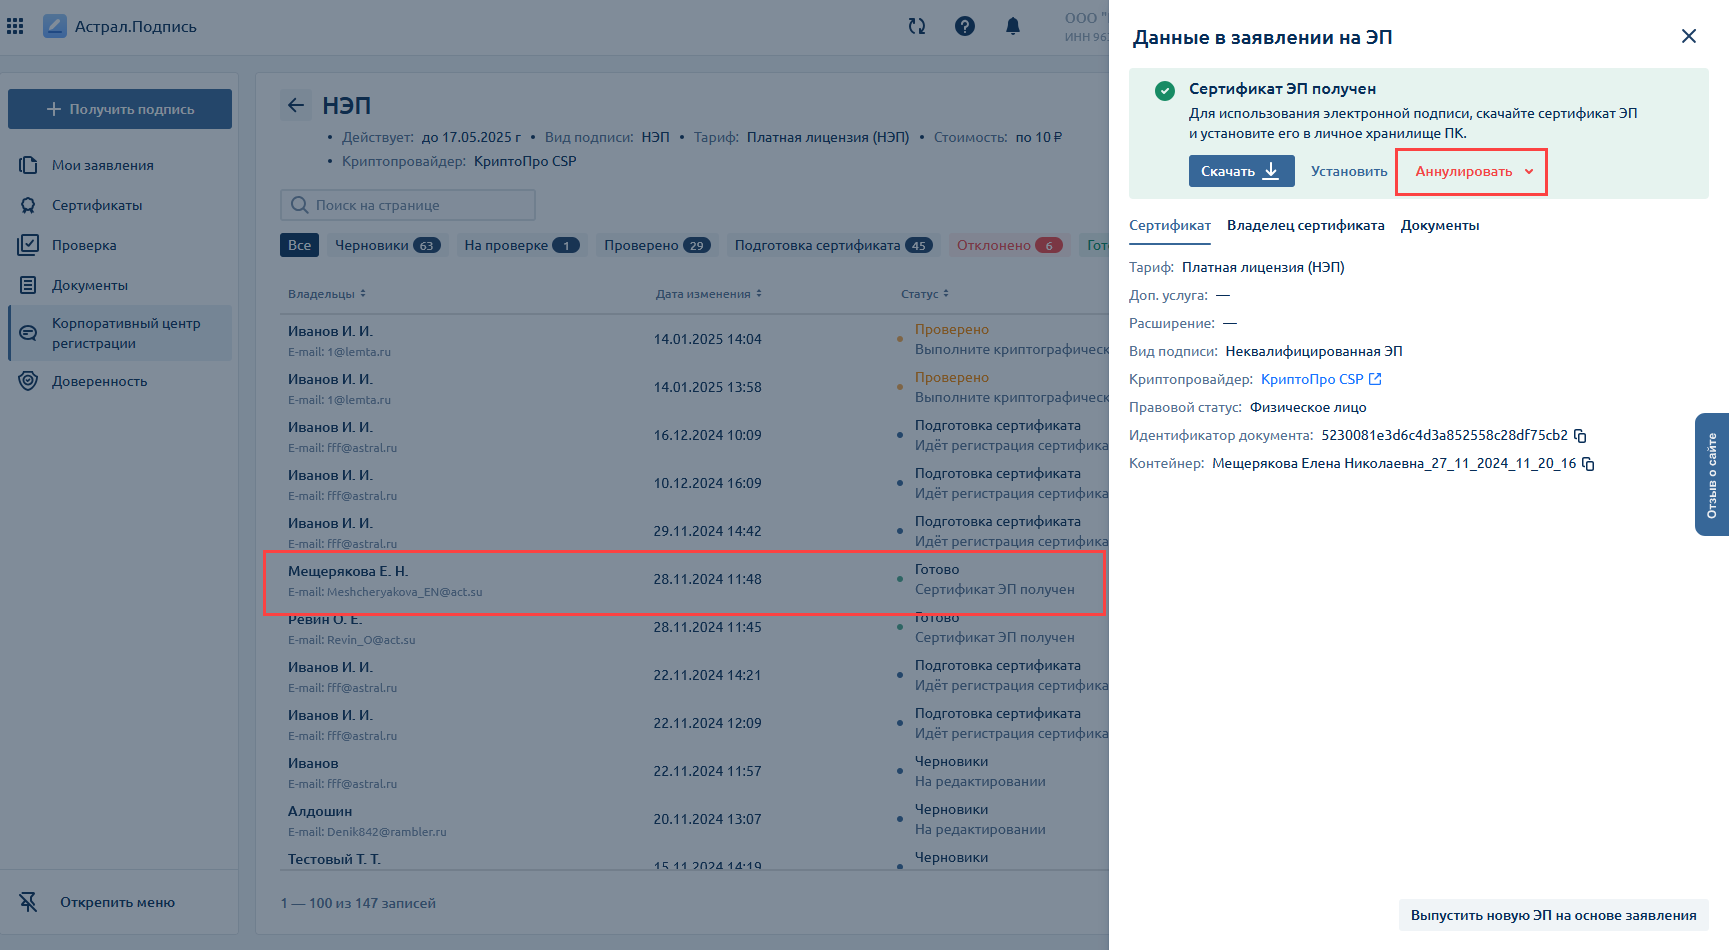The image size is (1729, 950).
Task: Copy the container name via copy icon
Action: pos(1588,464)
